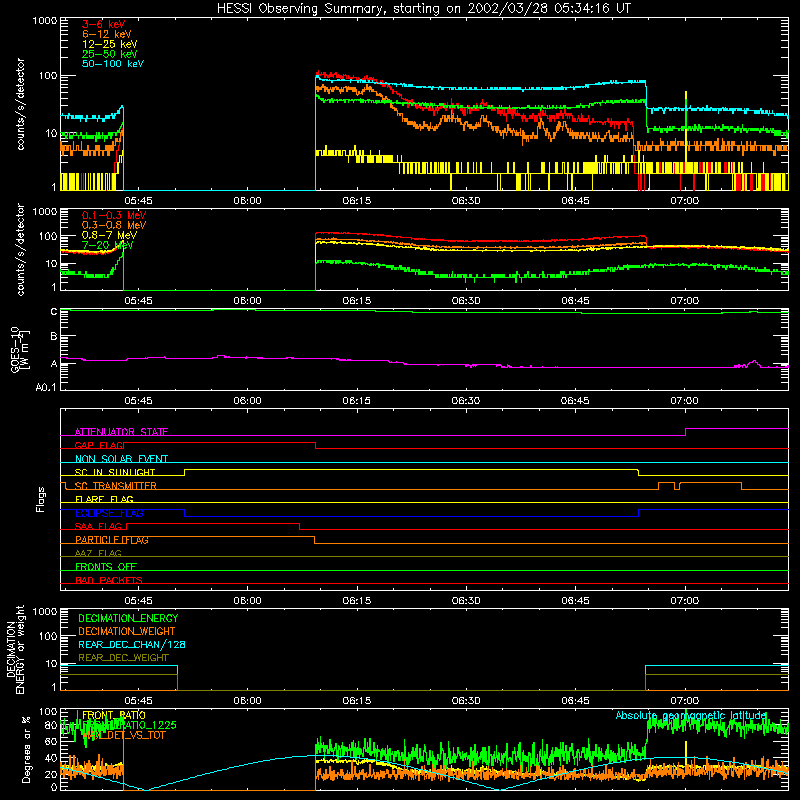Select the cyan 50-100 keV legend label
Screen dimensions: 800x800
click(x=112, y=64)
